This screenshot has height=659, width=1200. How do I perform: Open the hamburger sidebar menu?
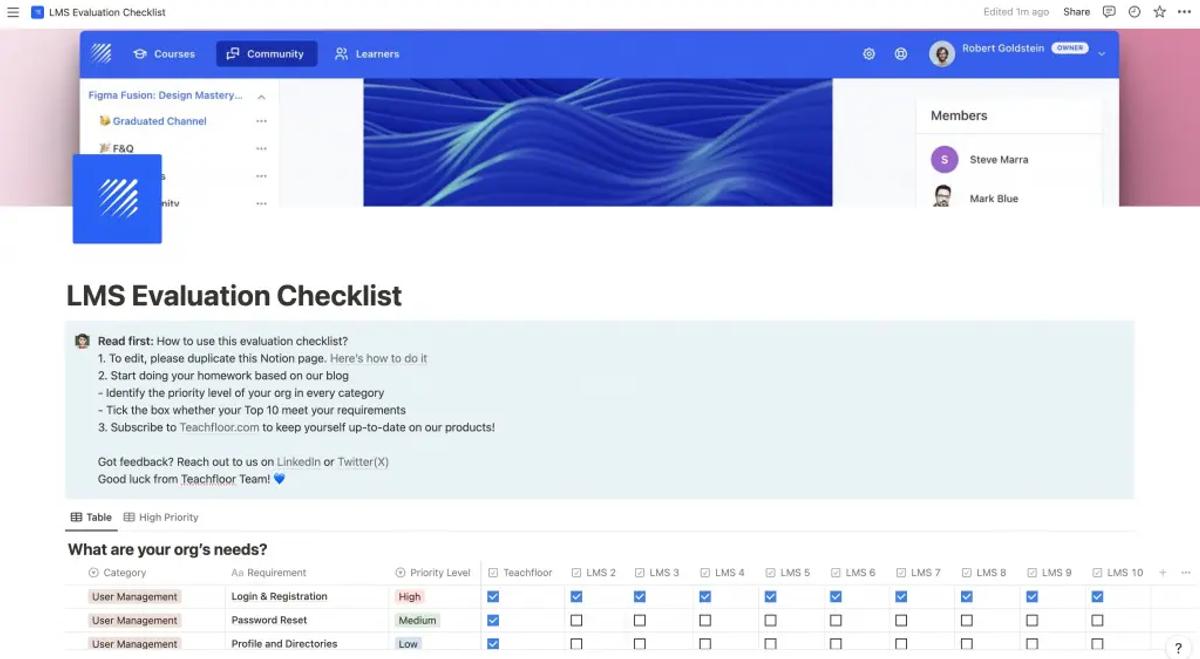[13, 12]
